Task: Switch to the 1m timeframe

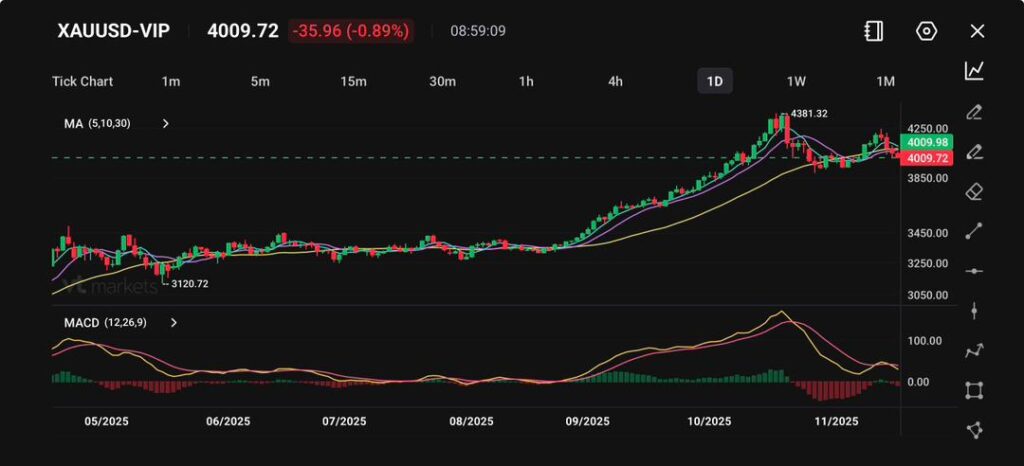Action: 170,81
